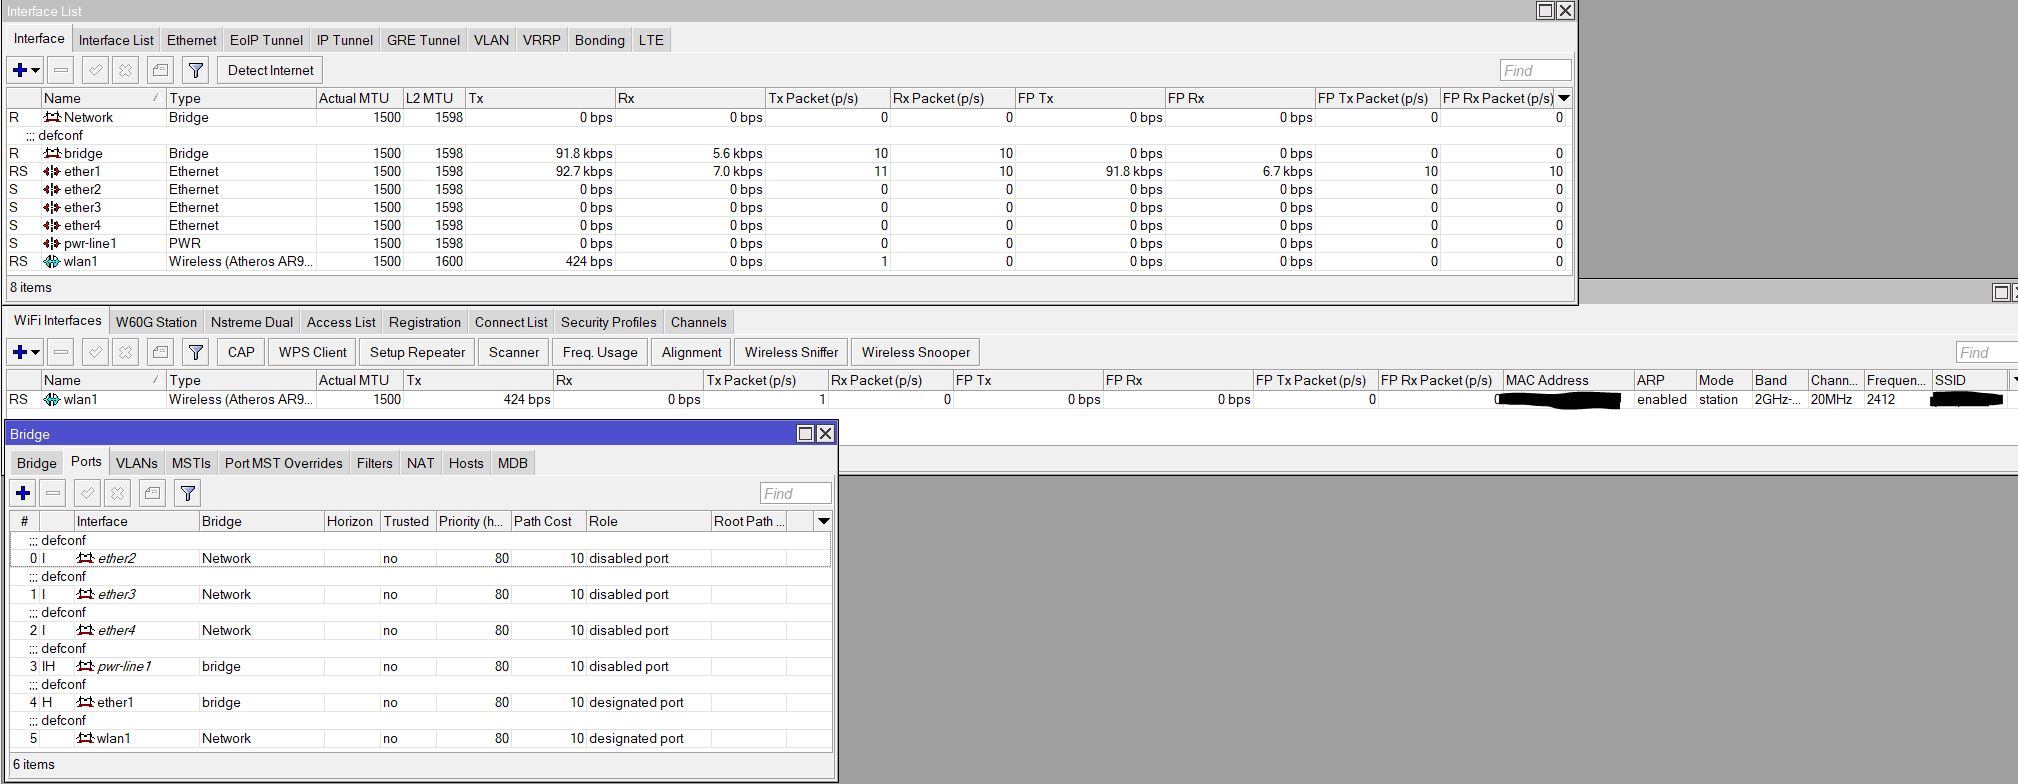The image size is (2018, 784).
Task: Click the enable checkmark icon in Interface List toolbar
Action: (x=95, y=70)
